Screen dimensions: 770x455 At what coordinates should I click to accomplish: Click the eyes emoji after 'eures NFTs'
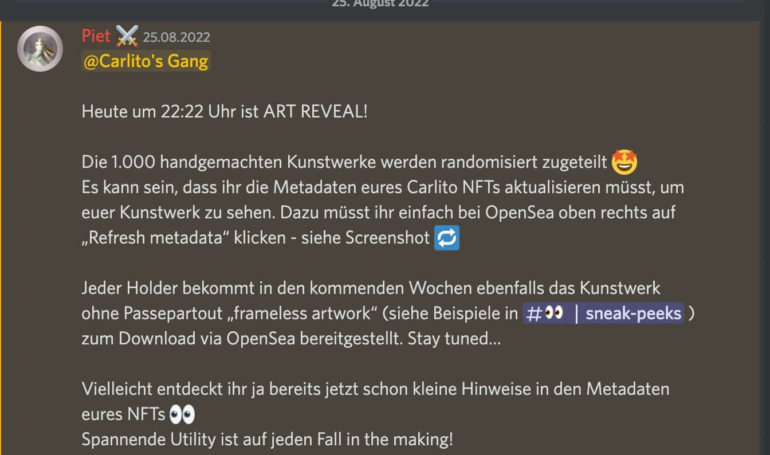182,414
